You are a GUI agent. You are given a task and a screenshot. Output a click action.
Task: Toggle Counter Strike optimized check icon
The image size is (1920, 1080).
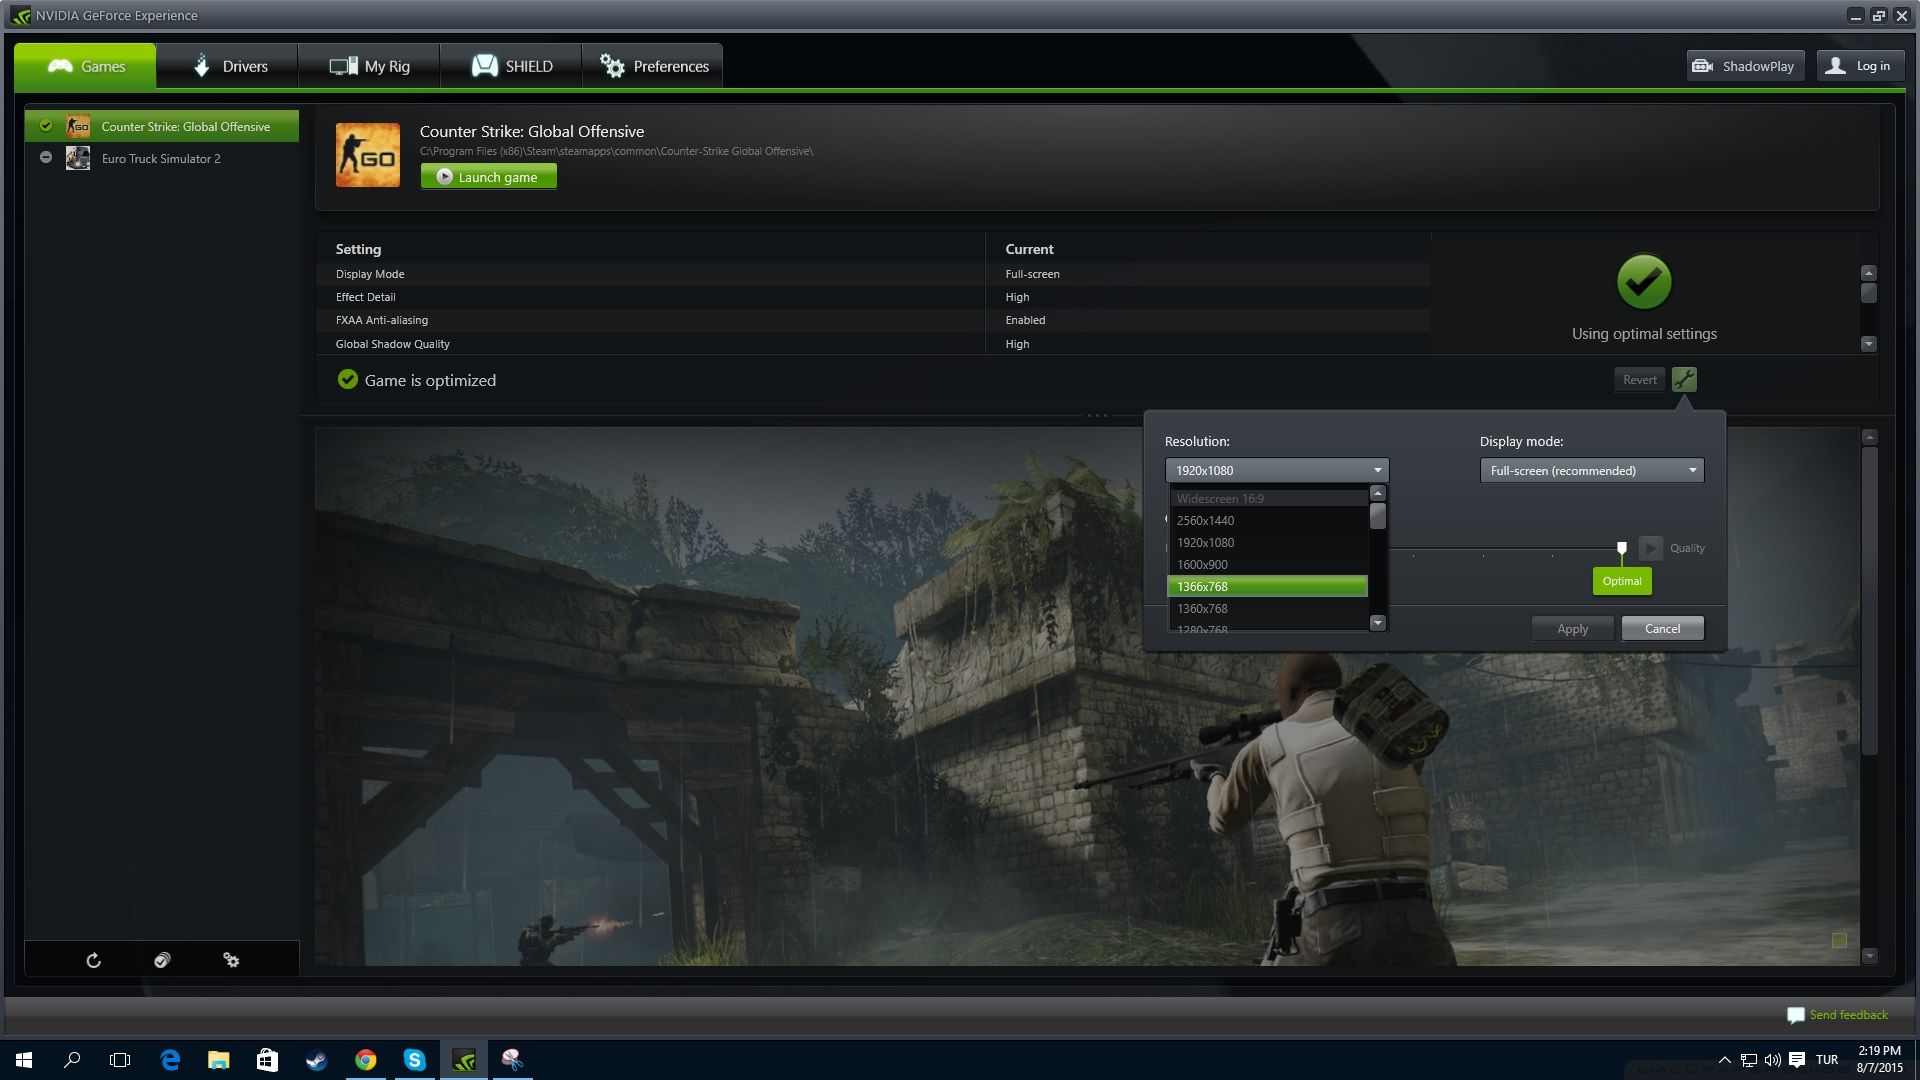pos(46,126)
